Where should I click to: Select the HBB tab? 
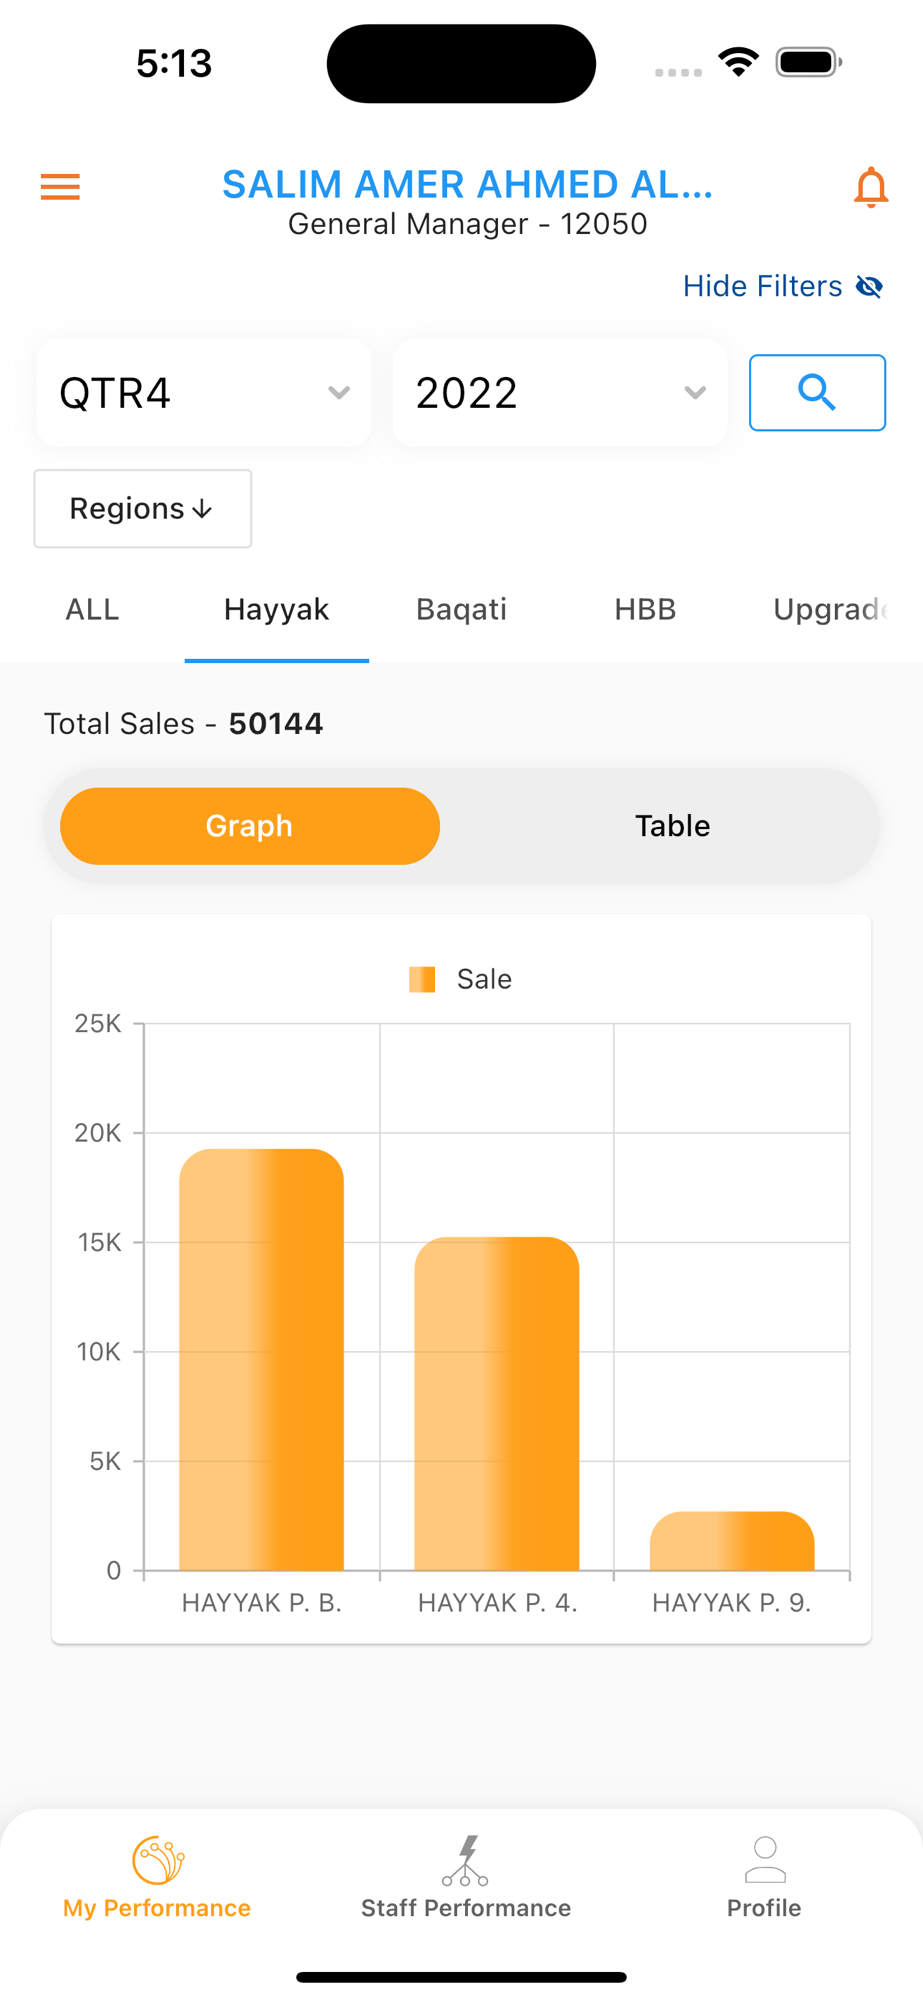pyautogui.click(x=645, y=609)
